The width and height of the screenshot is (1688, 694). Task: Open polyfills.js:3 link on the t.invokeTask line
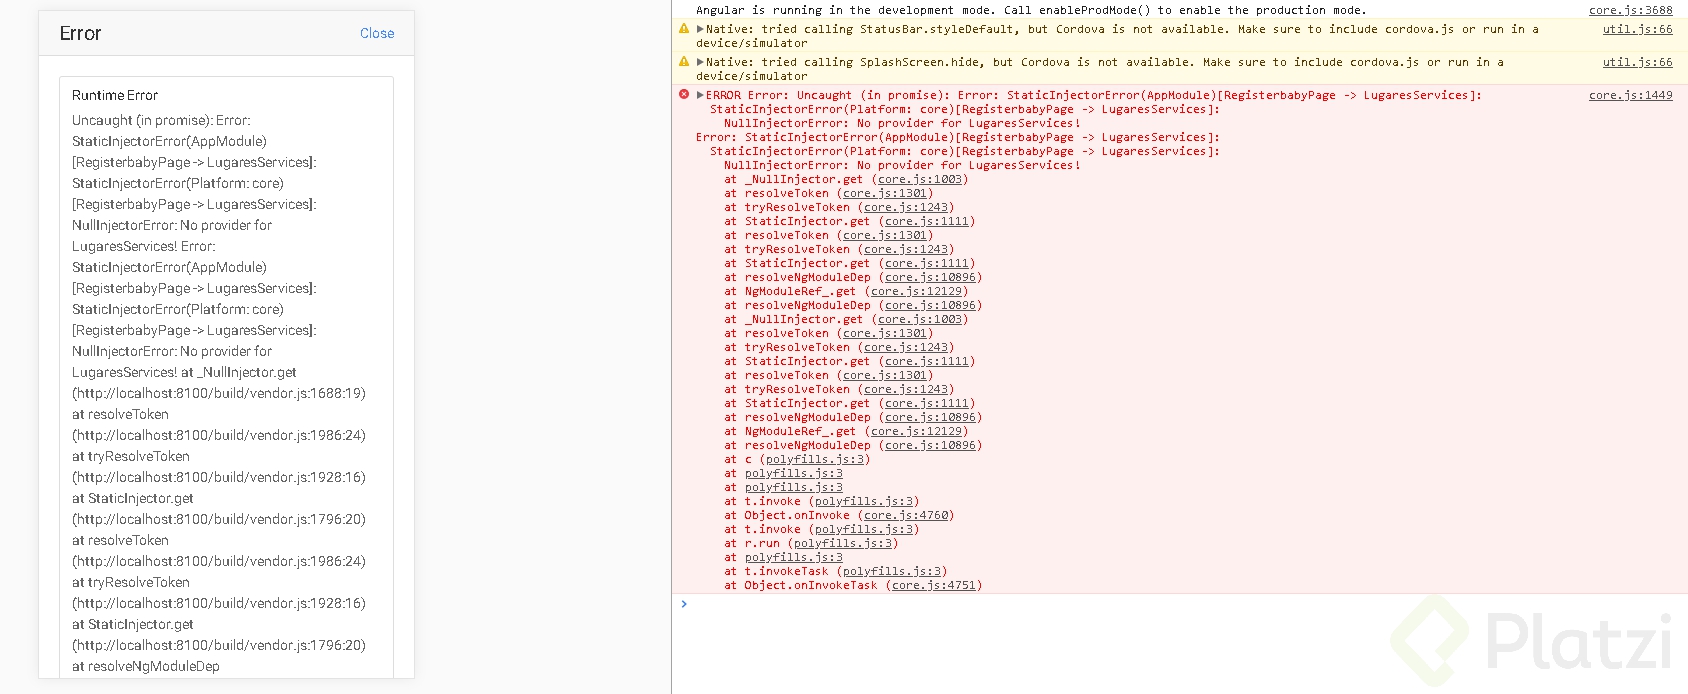tap(892, 572)
